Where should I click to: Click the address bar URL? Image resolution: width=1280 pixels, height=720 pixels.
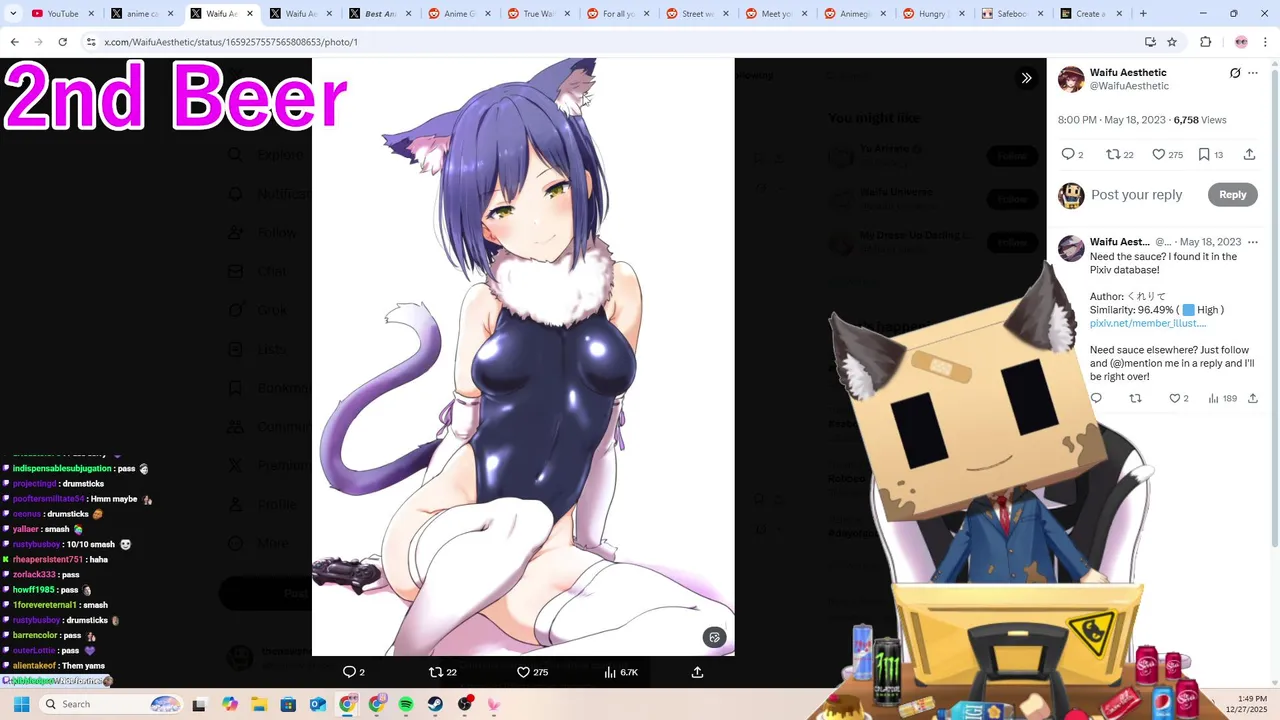coord(231,42)
